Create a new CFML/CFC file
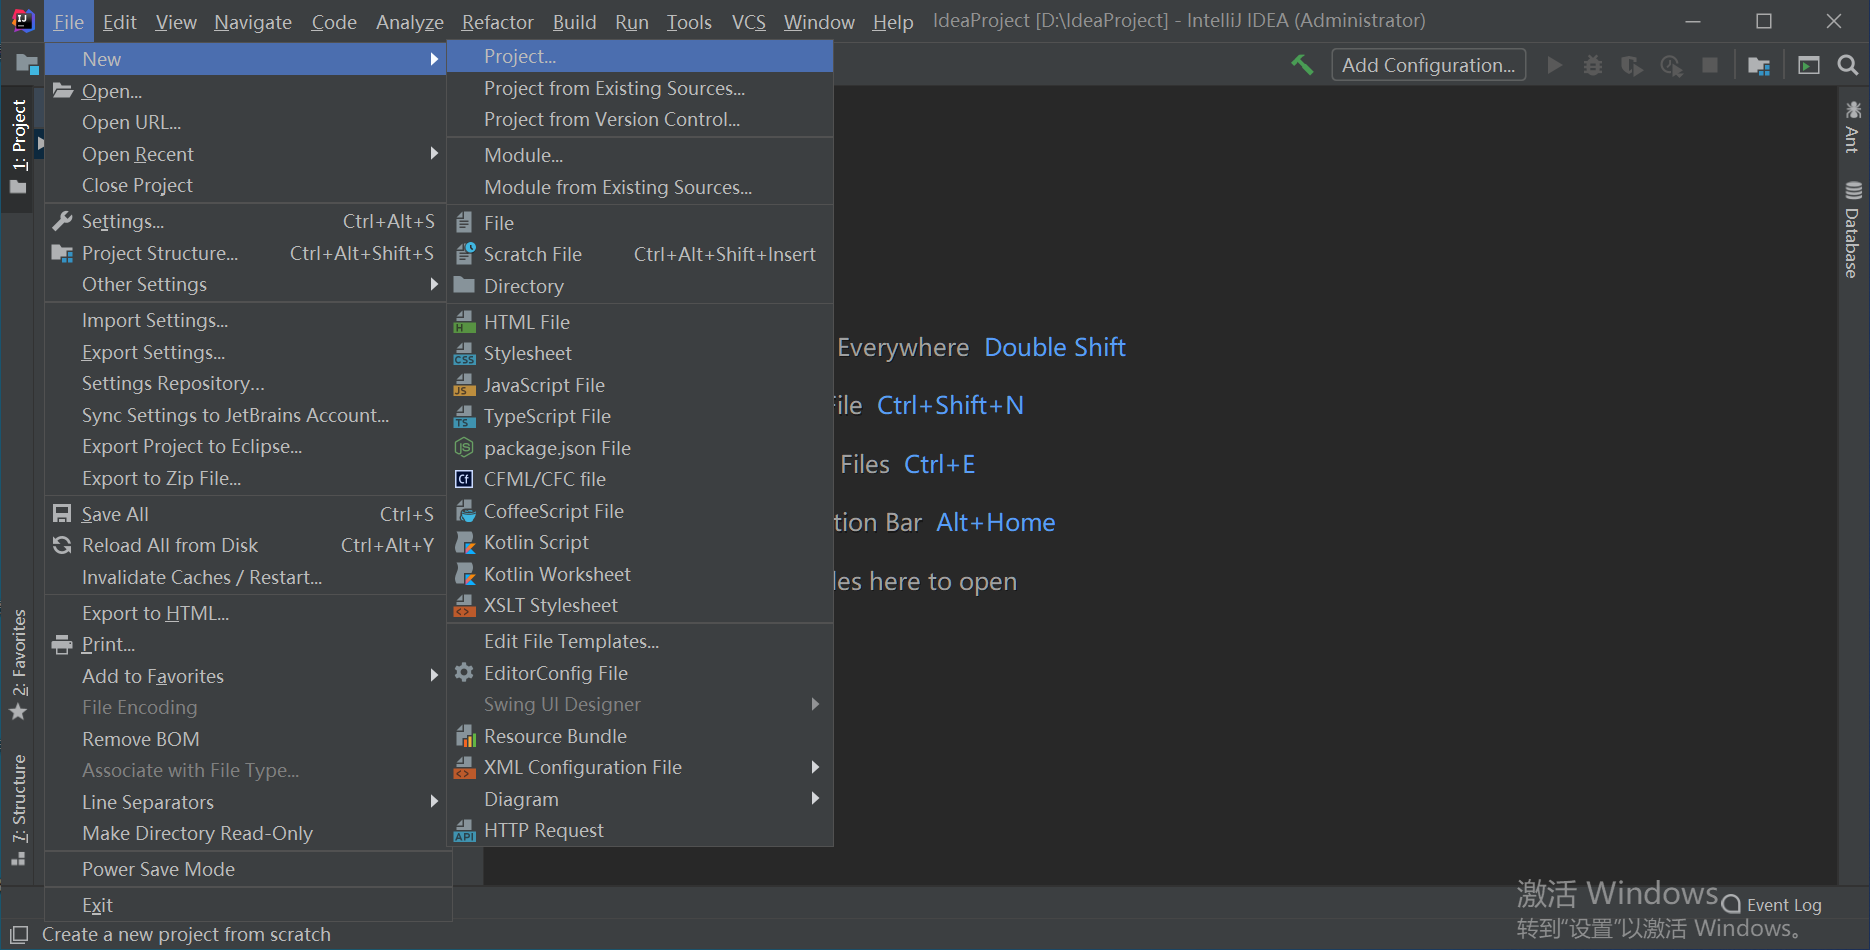This screenshot has width=1870, height=950. click(x=640, y=479)
